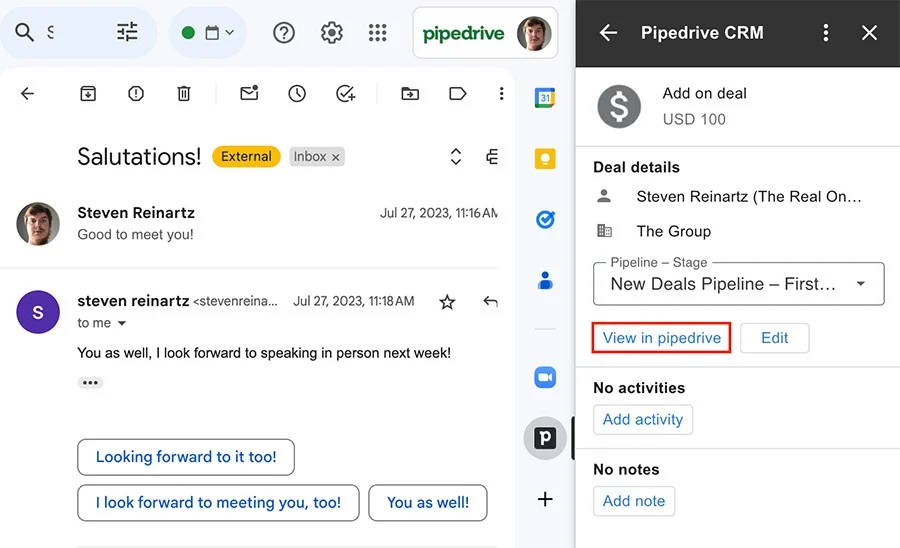Show trimmed content ellipsis
Screen dimensions: 900x548
pos(90,383)
